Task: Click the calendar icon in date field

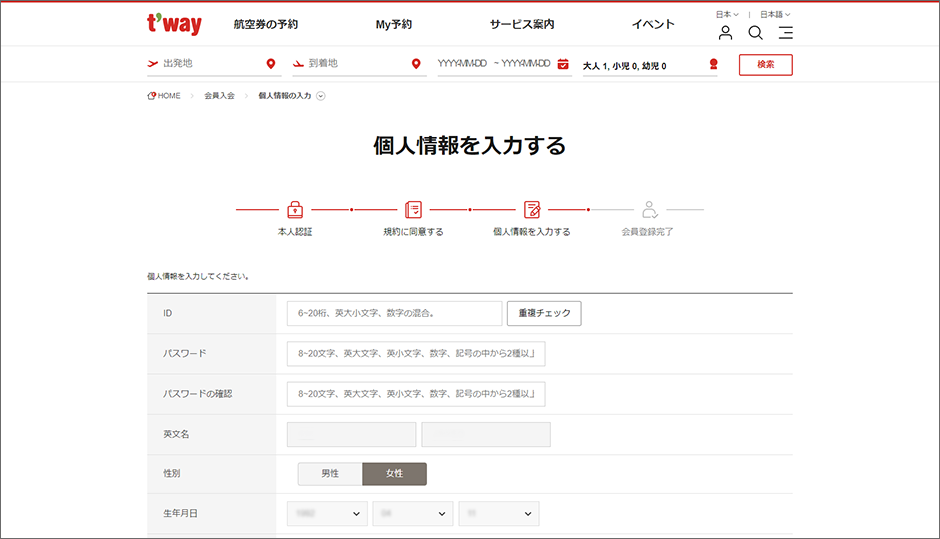Action: pyautogui.click(x=563, y=65)
